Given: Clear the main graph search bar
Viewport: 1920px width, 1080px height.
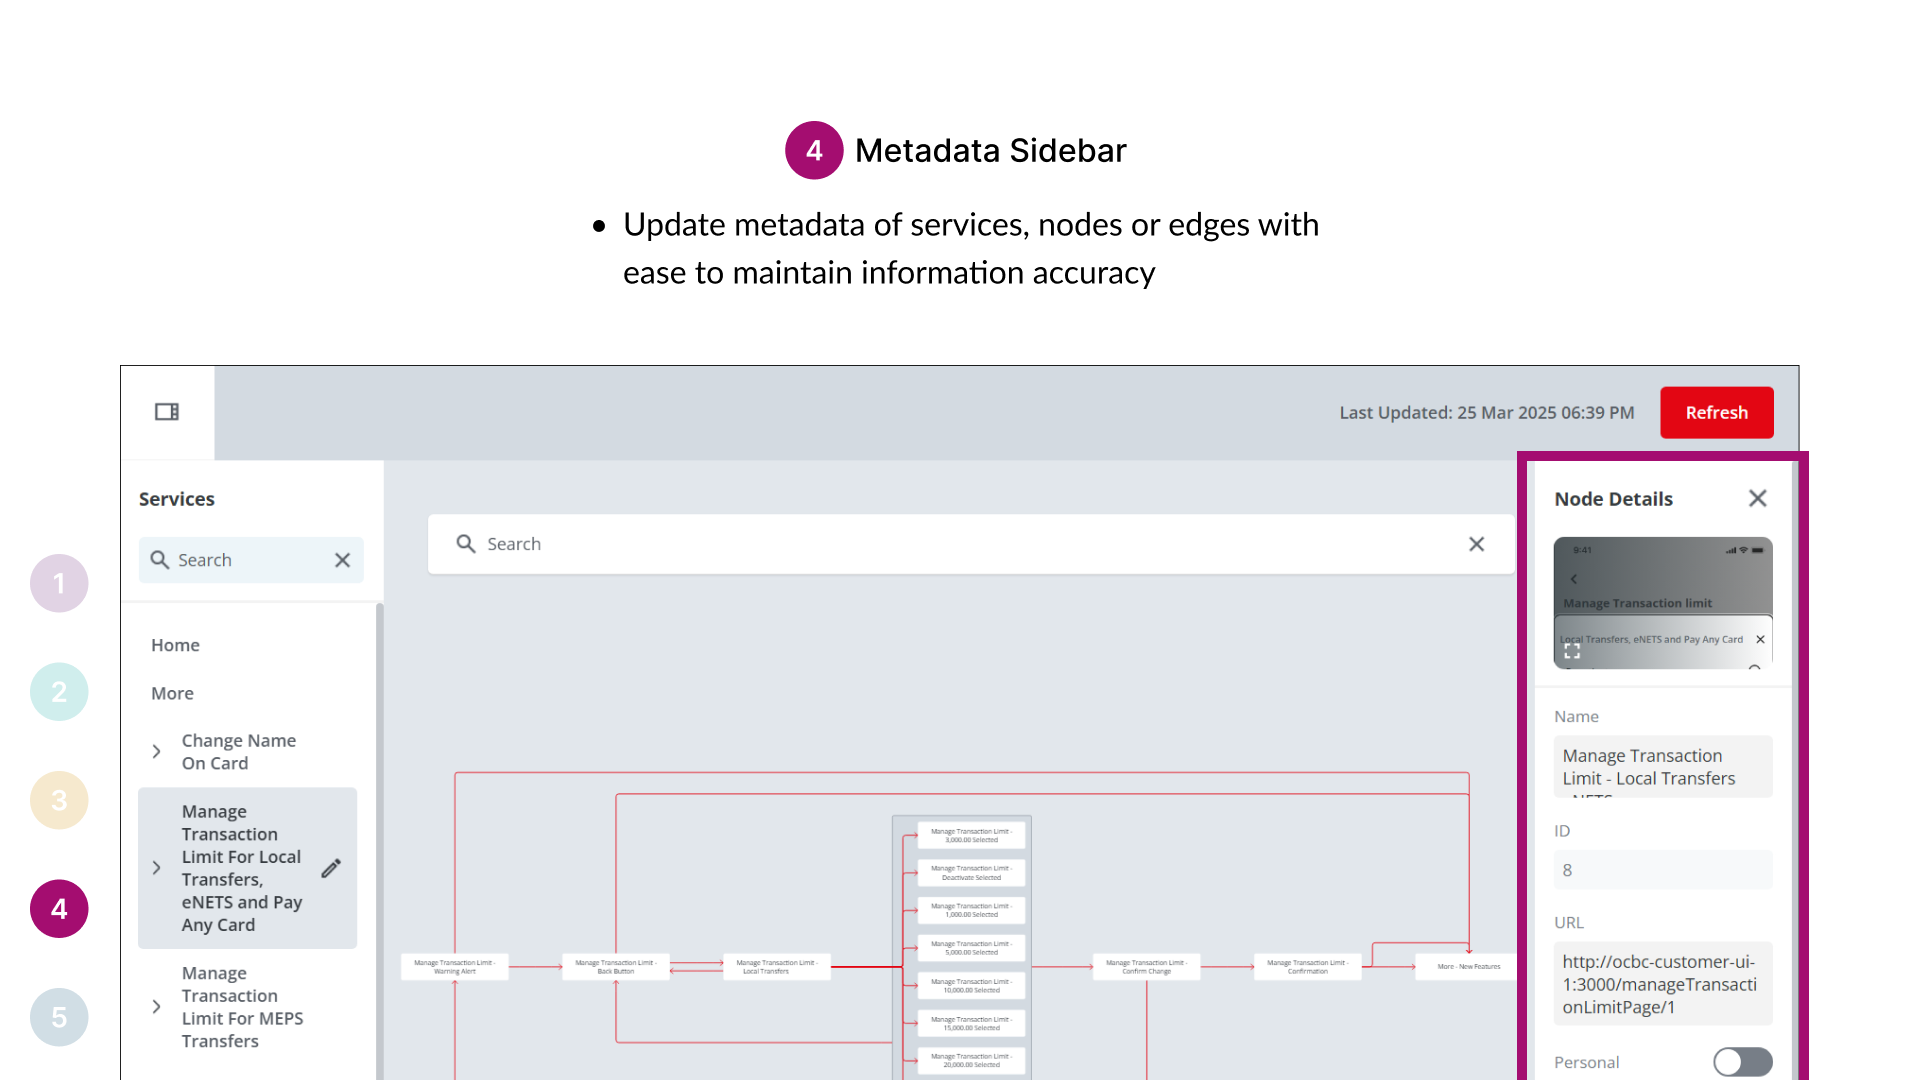Looking at the screenshot, I should [x=1476, y=544].
